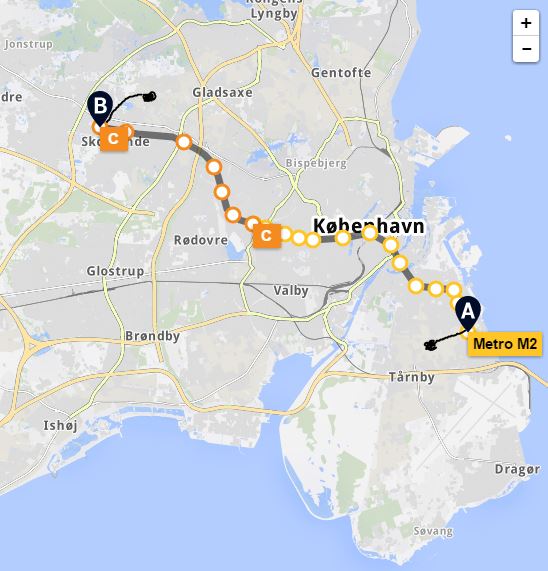Click the Ishøj map label
Image resolution: width=548 pixels, height=571 pixels.
click(60, 425)
